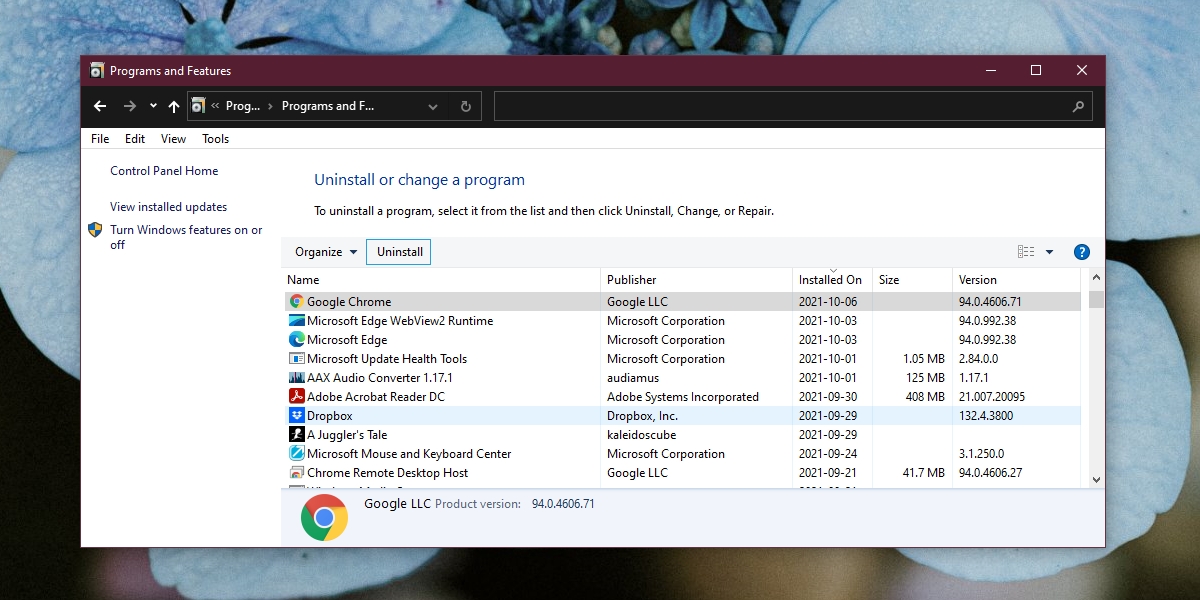This screenshot has height=600, width=1200.
Task: Open the File menu
Action: click(x=100, y=139)
